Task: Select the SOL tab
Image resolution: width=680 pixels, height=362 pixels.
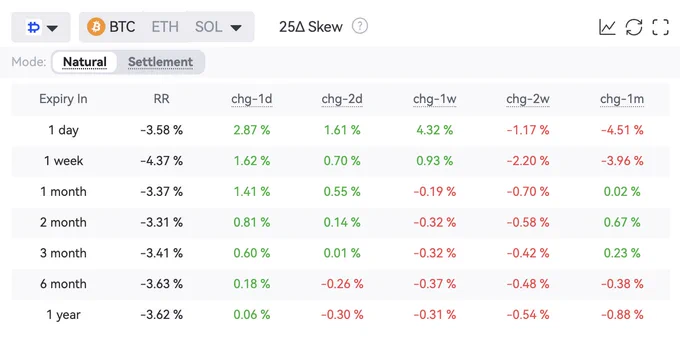Action: [x=209, y=27]
